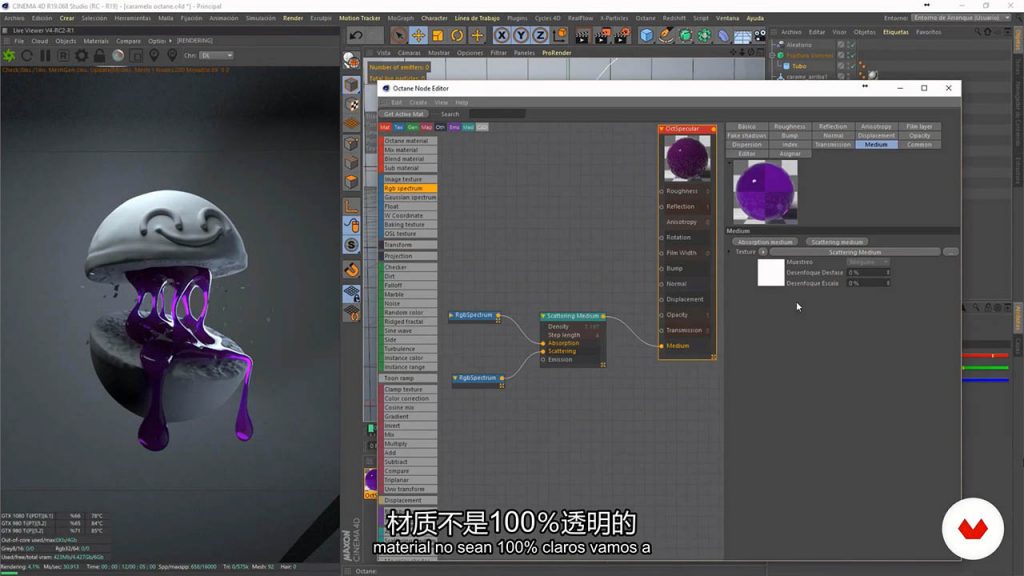Toggle Y axis lock

point(521,35)
